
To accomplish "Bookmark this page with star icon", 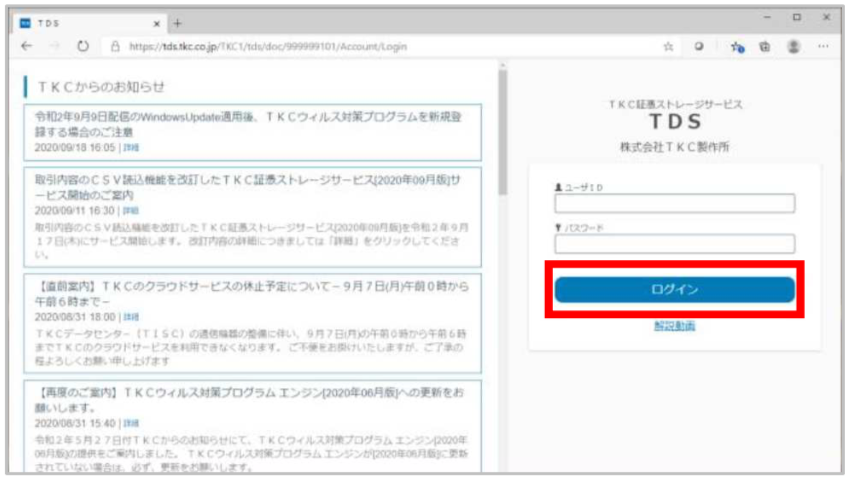I will pos(668,47).
